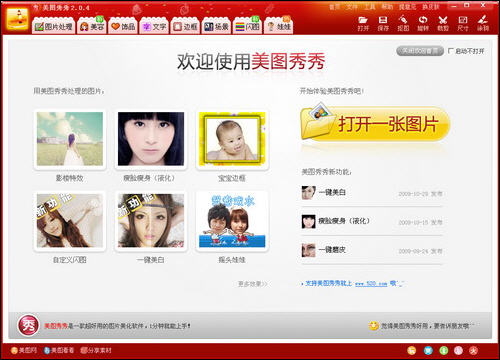Open the 美图网 link in bottom bar
500x360 pixels.
point(24,350)
